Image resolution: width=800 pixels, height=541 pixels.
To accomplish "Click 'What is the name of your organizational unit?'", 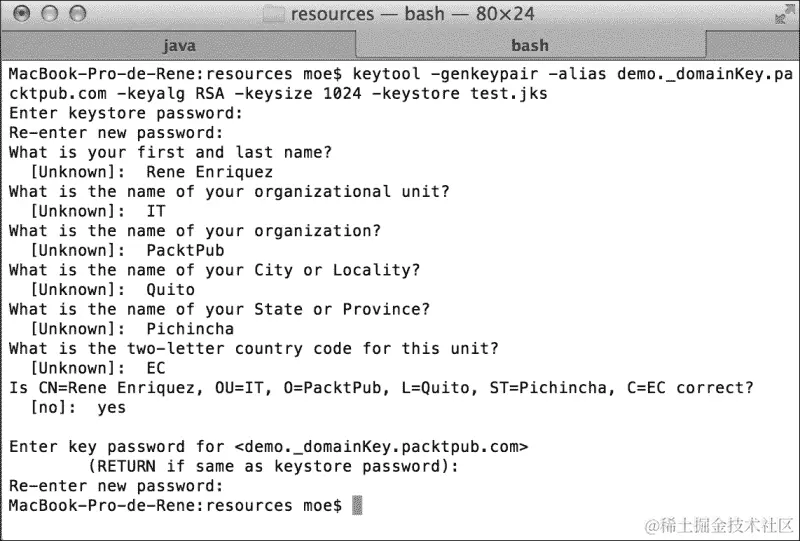I will [229, 192].
